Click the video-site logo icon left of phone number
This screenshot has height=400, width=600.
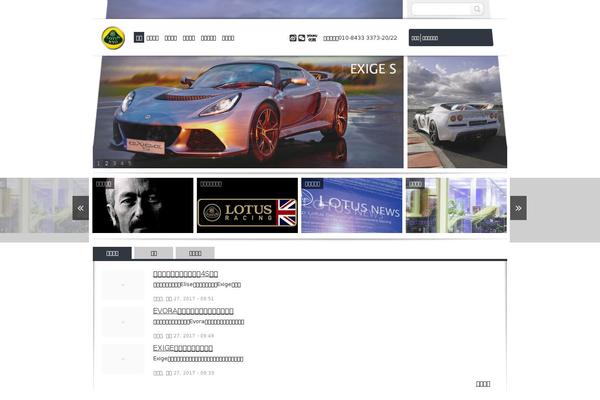[x=312, y=38]
